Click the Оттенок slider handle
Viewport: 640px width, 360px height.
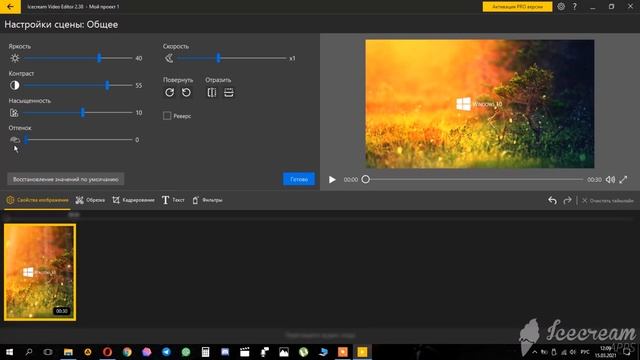pos(26,140)
